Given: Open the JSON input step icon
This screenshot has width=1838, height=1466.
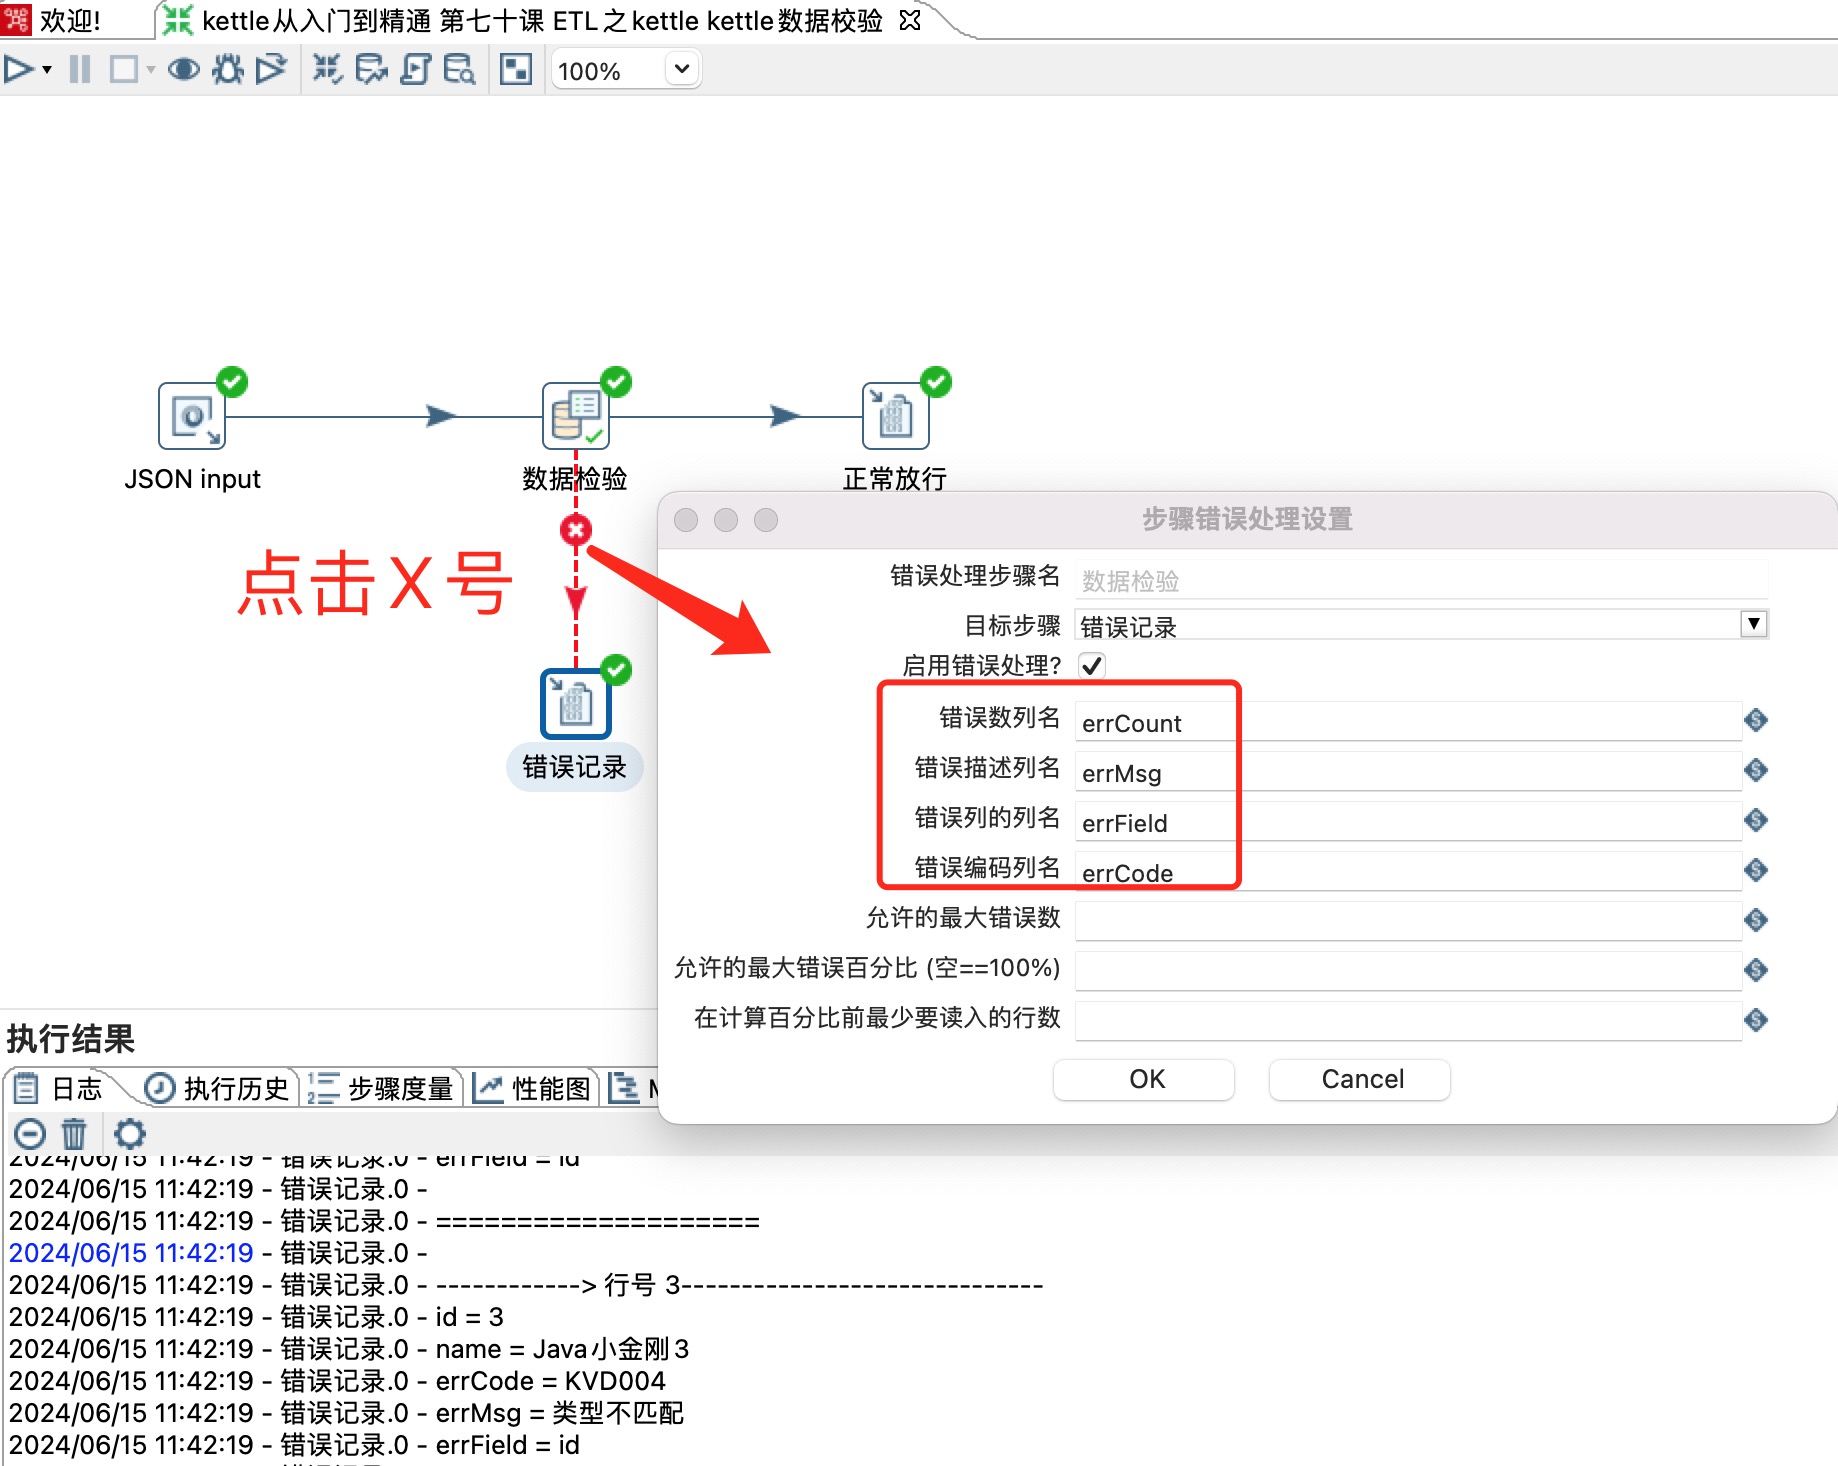Looking at the screenshot, I should [192, 417].
